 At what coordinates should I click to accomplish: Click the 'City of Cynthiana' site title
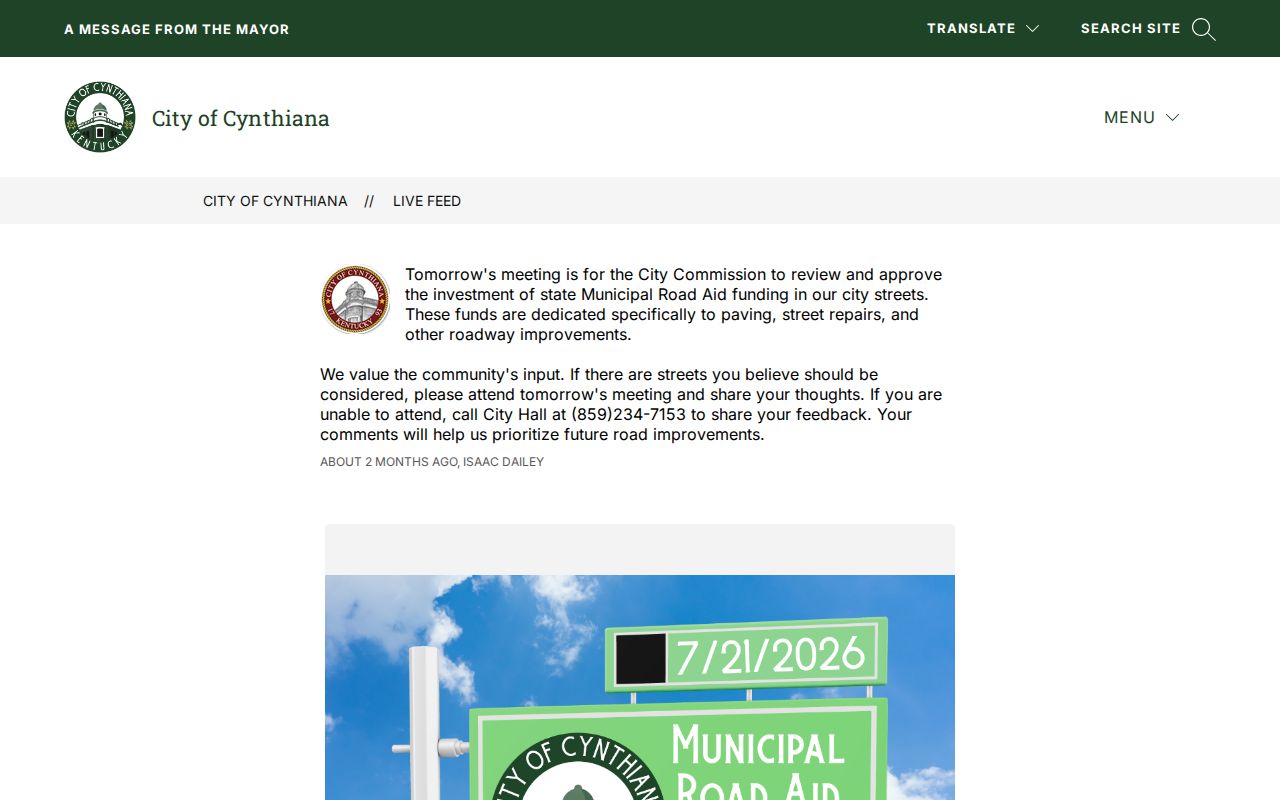pos(241,118)
